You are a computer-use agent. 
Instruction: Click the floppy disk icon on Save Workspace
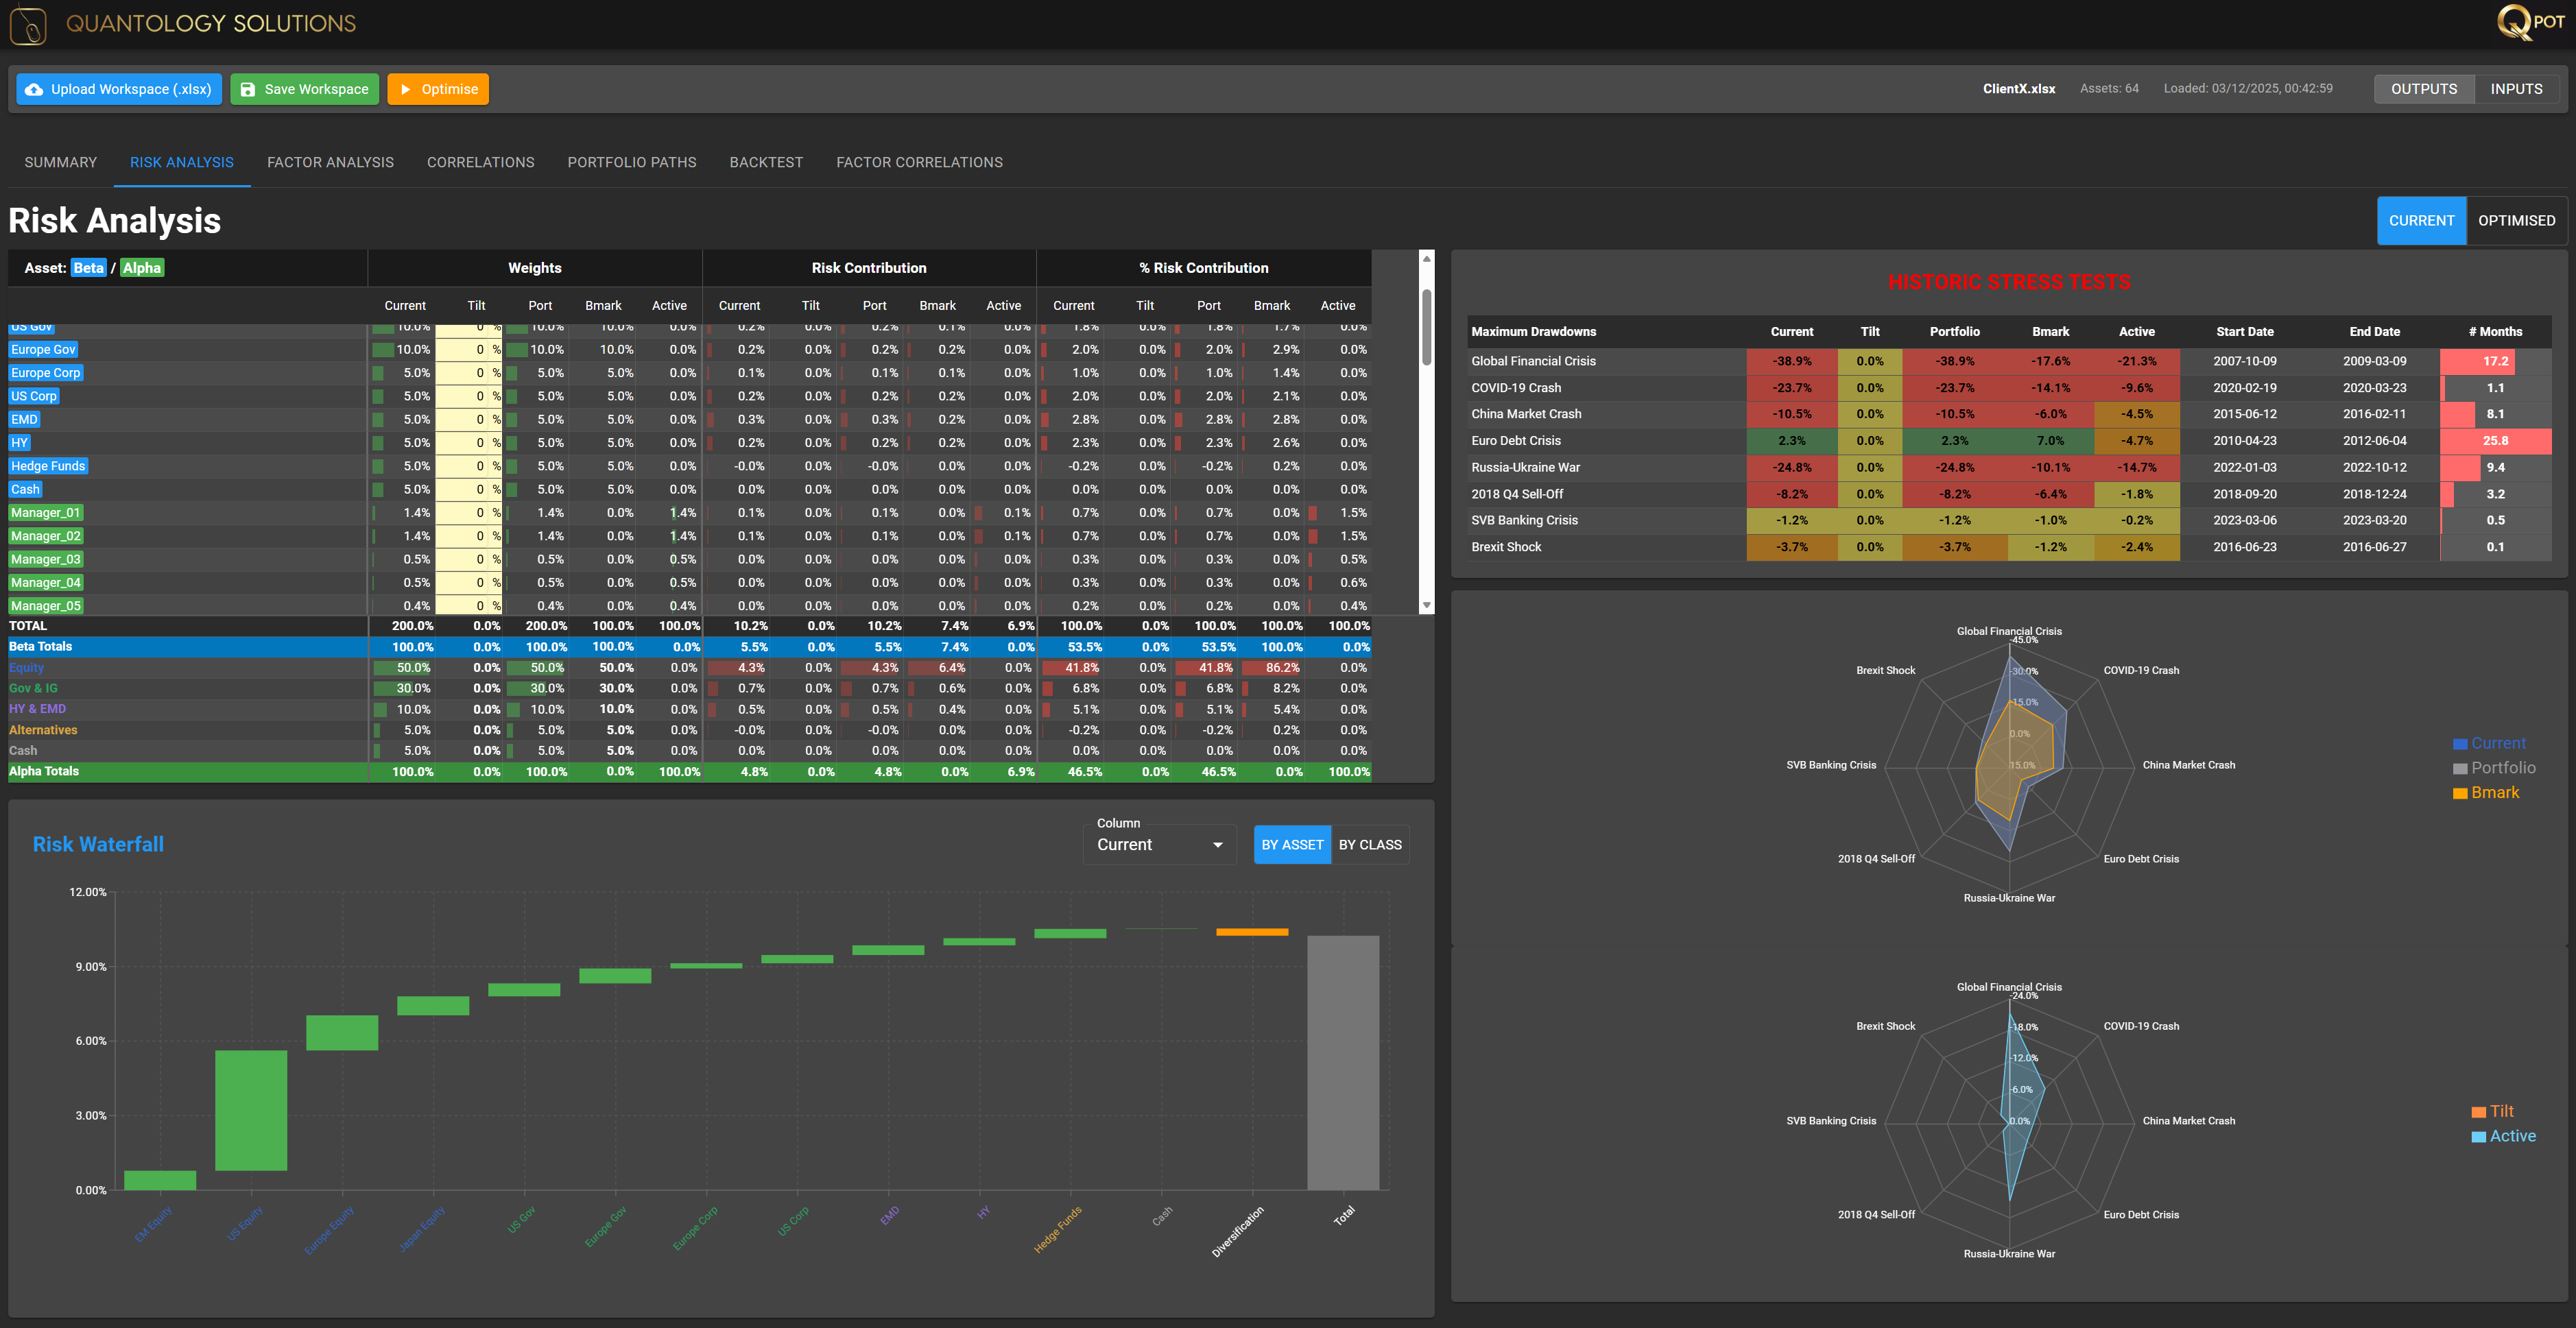coord(247,89)
